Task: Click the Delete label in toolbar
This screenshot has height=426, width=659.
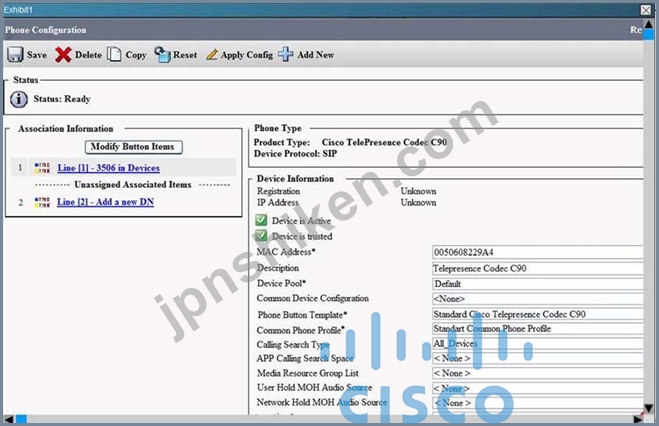Action: click(88, 55)
